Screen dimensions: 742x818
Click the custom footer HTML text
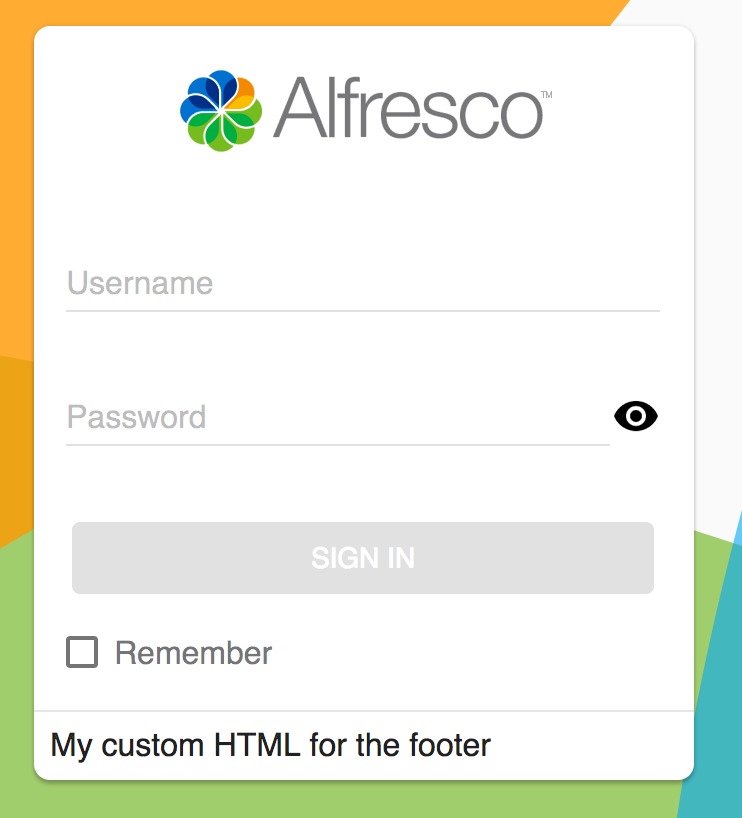coord(270,745)
